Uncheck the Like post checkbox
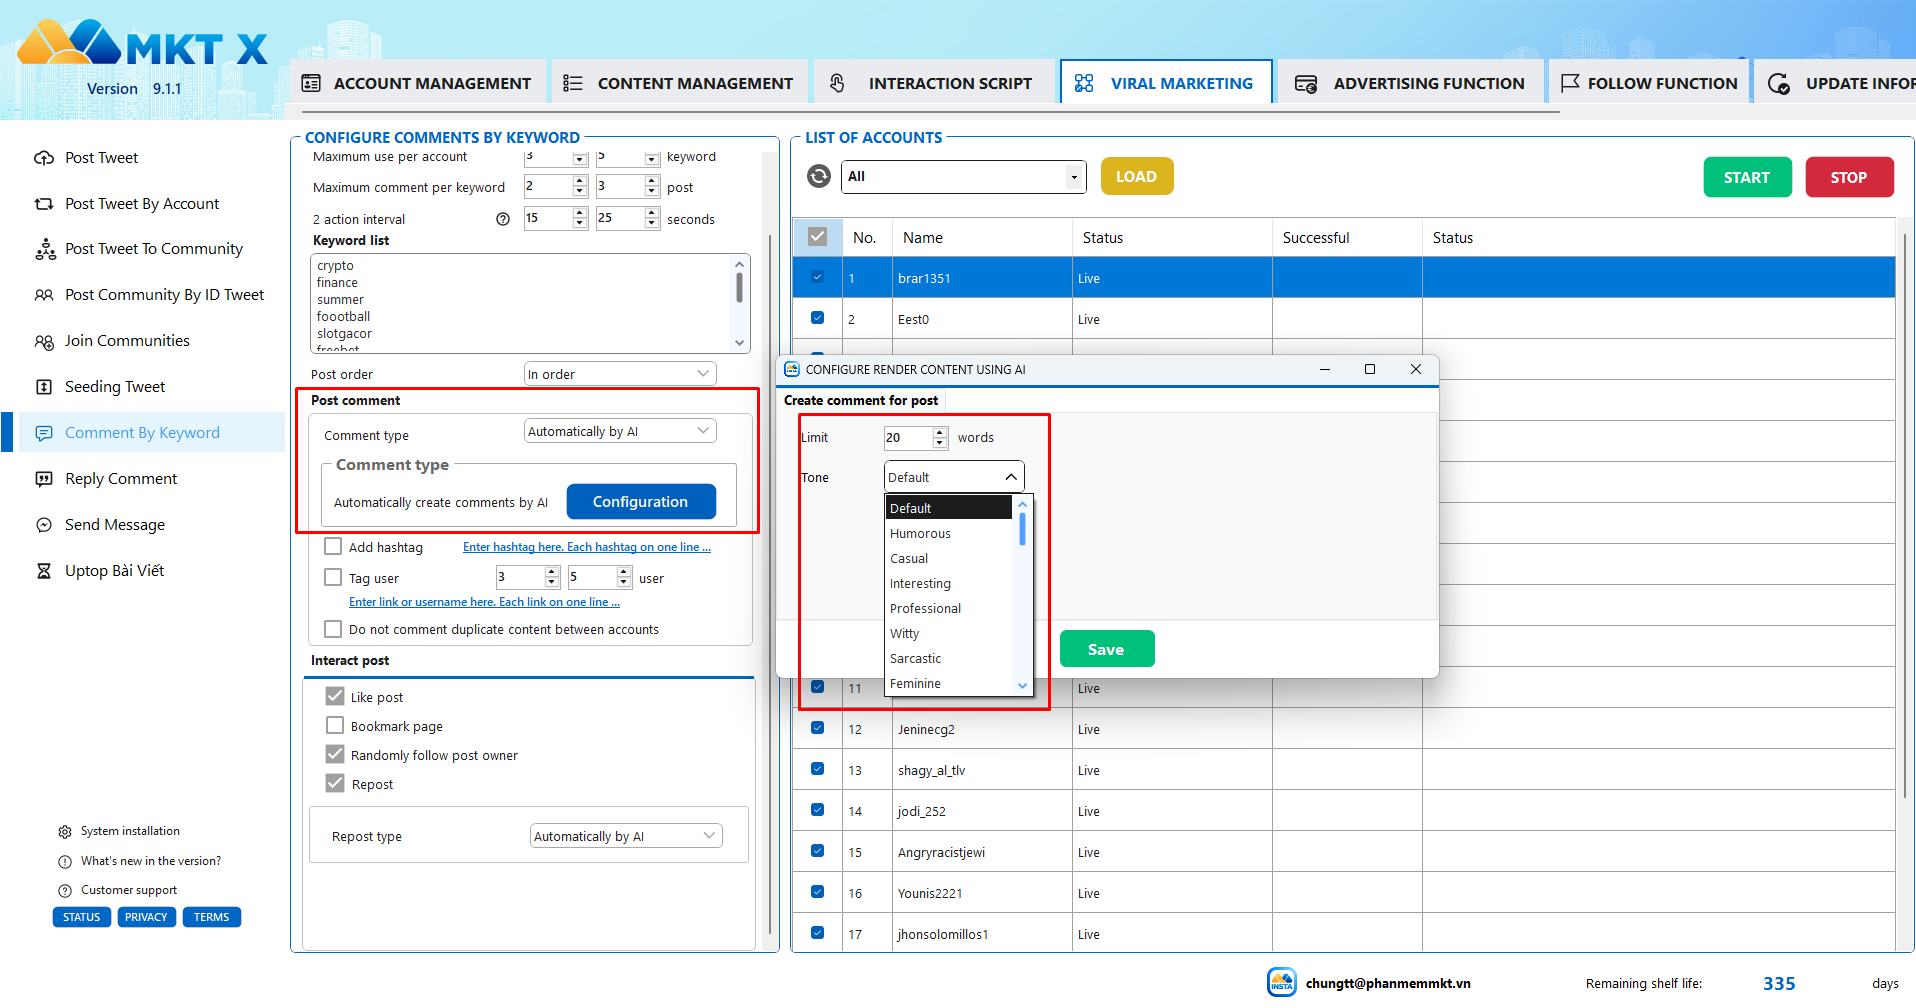 335,697
